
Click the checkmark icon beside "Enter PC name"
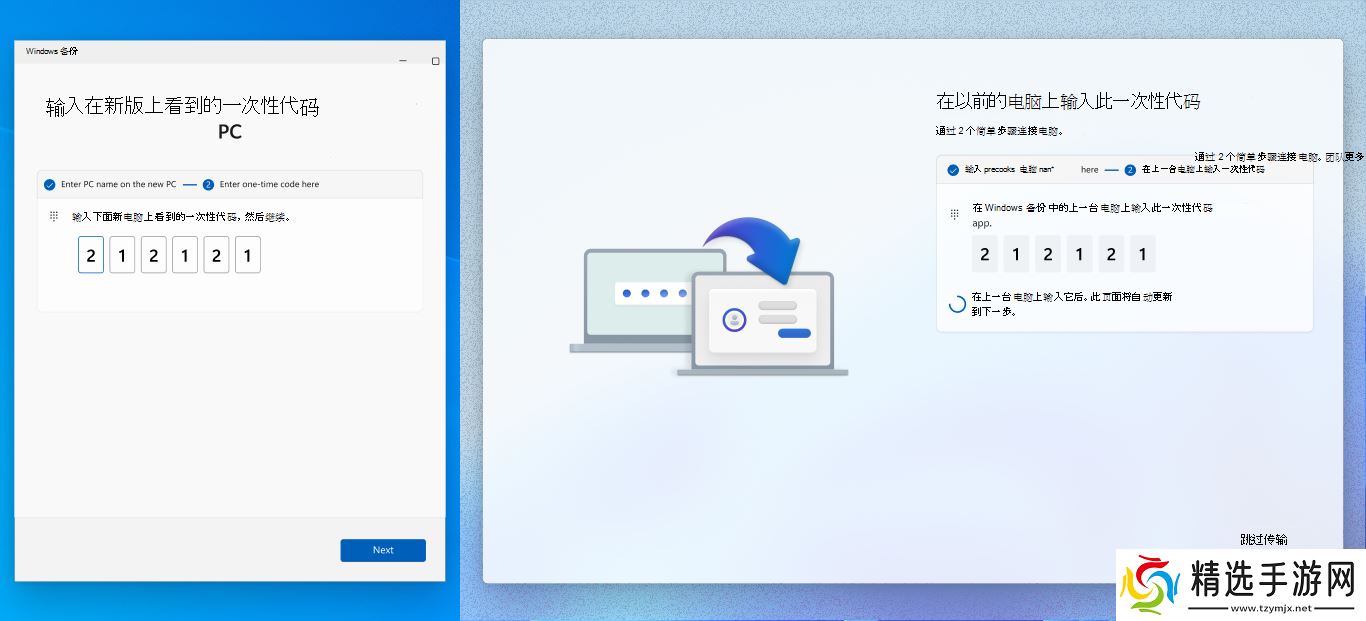49,185
